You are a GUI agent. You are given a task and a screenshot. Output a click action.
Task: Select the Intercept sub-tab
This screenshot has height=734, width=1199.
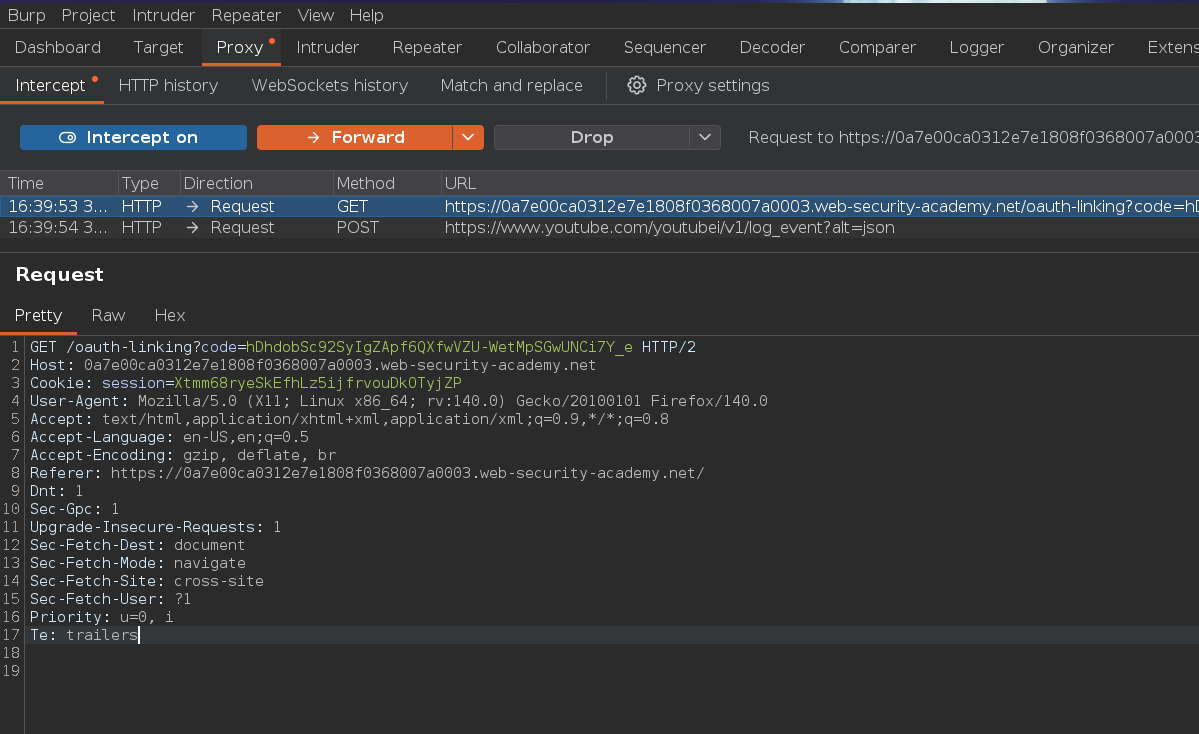coord(50,86)
